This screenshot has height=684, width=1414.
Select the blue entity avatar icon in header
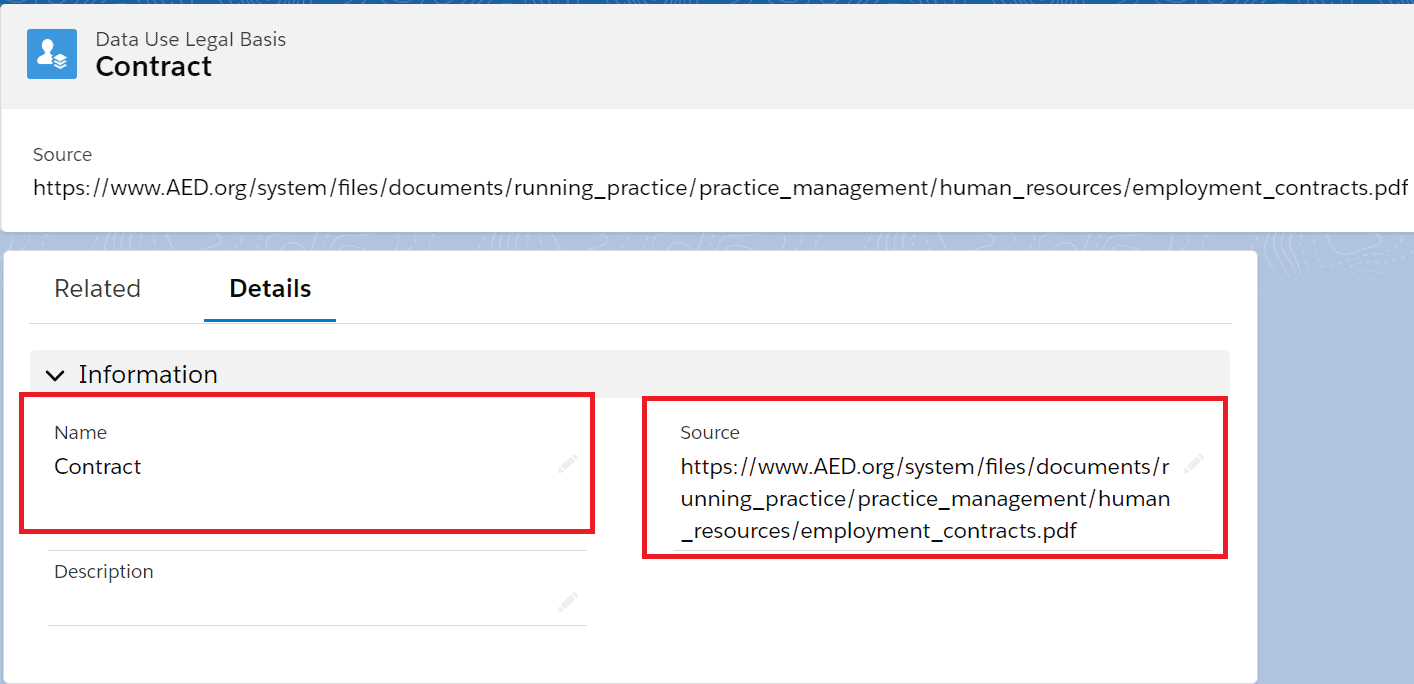point(51,53)
